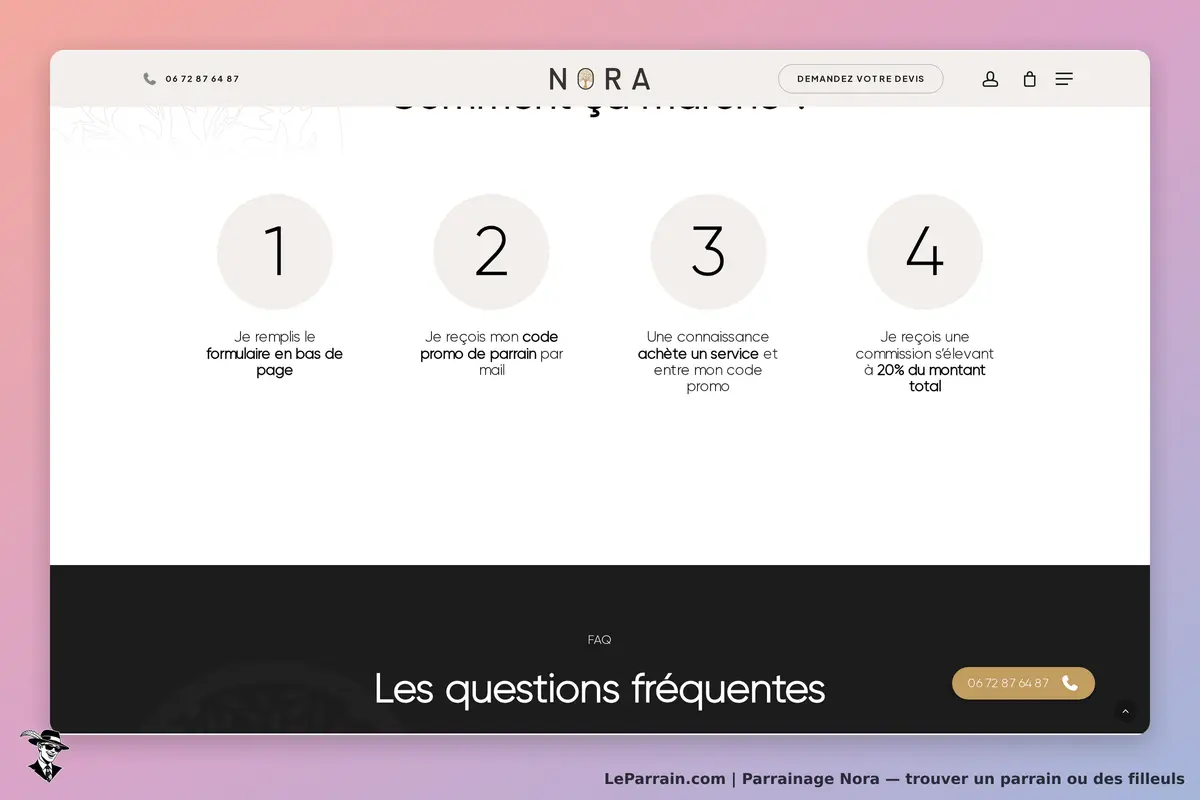Open the NORA logo homepage link
The image size is (1200, 800).
point(600,79)
